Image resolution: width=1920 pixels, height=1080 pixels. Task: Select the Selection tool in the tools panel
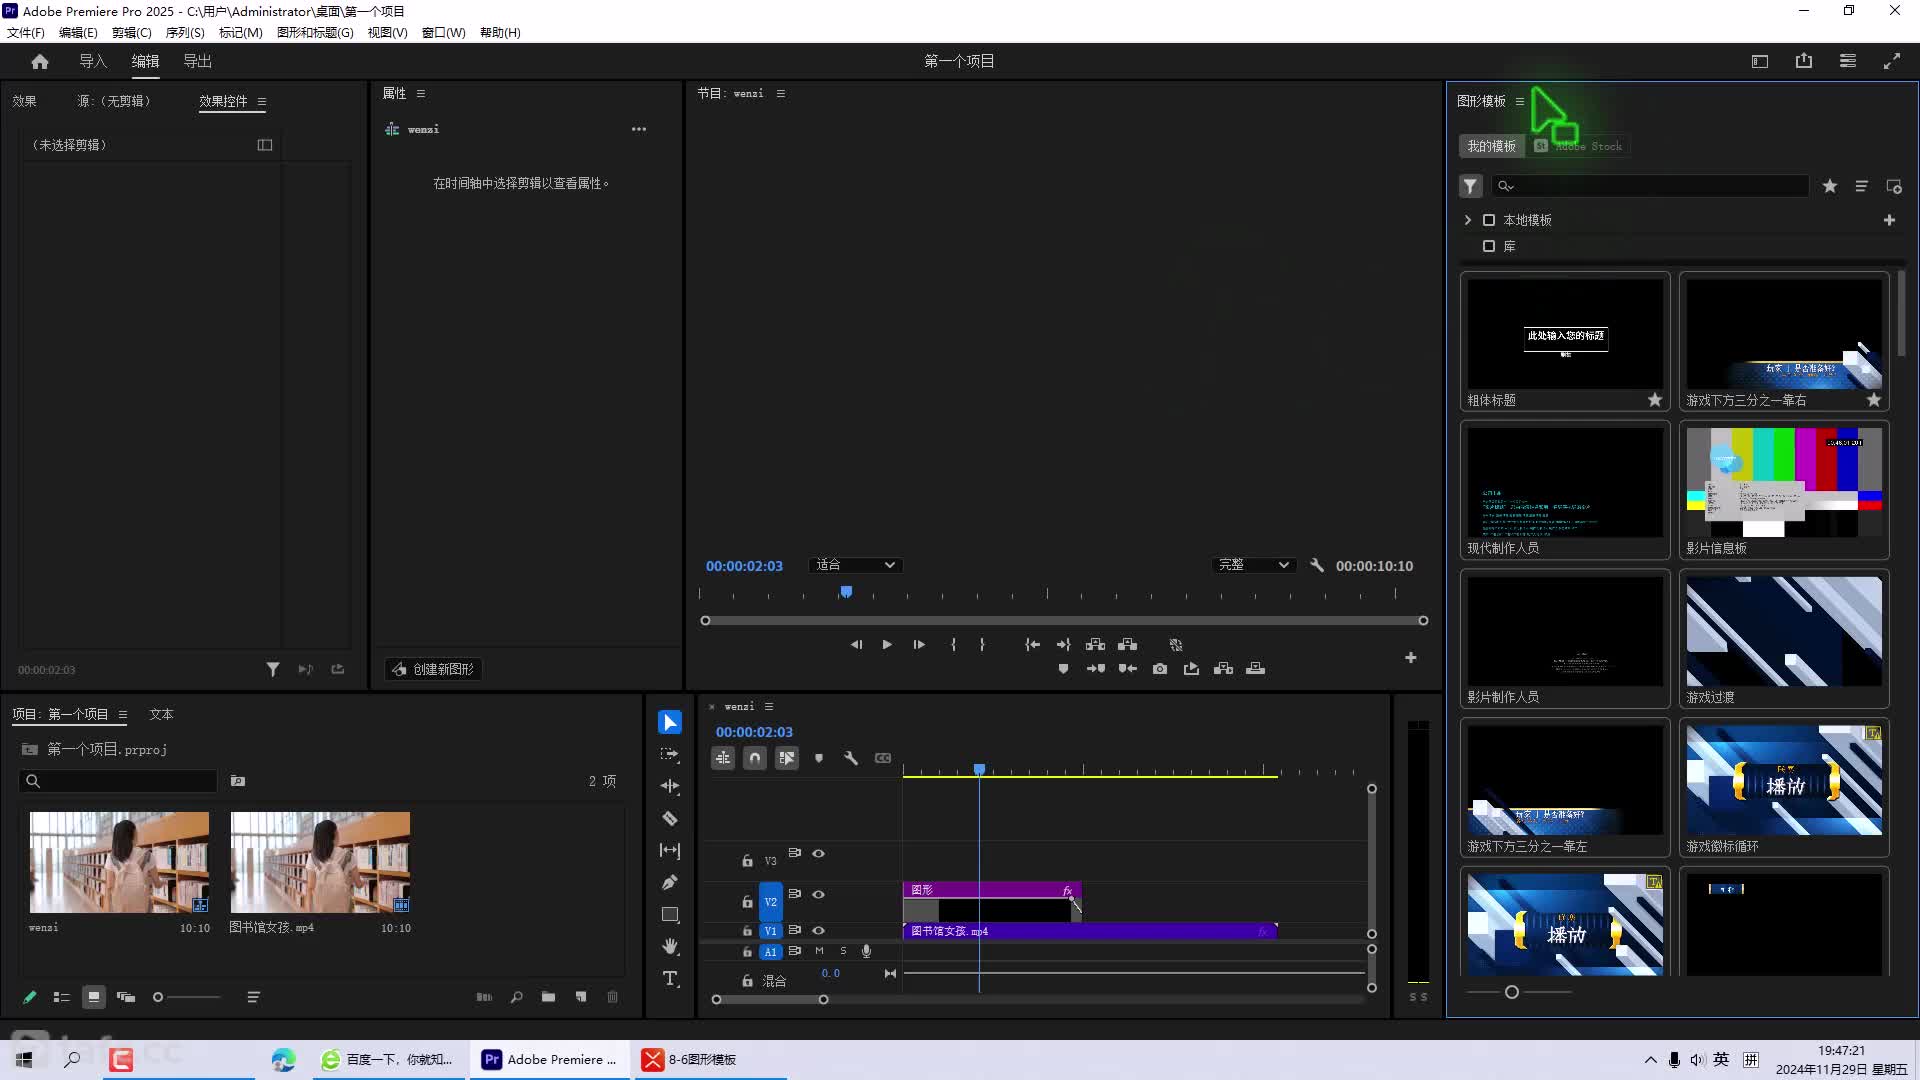point(670,722)
